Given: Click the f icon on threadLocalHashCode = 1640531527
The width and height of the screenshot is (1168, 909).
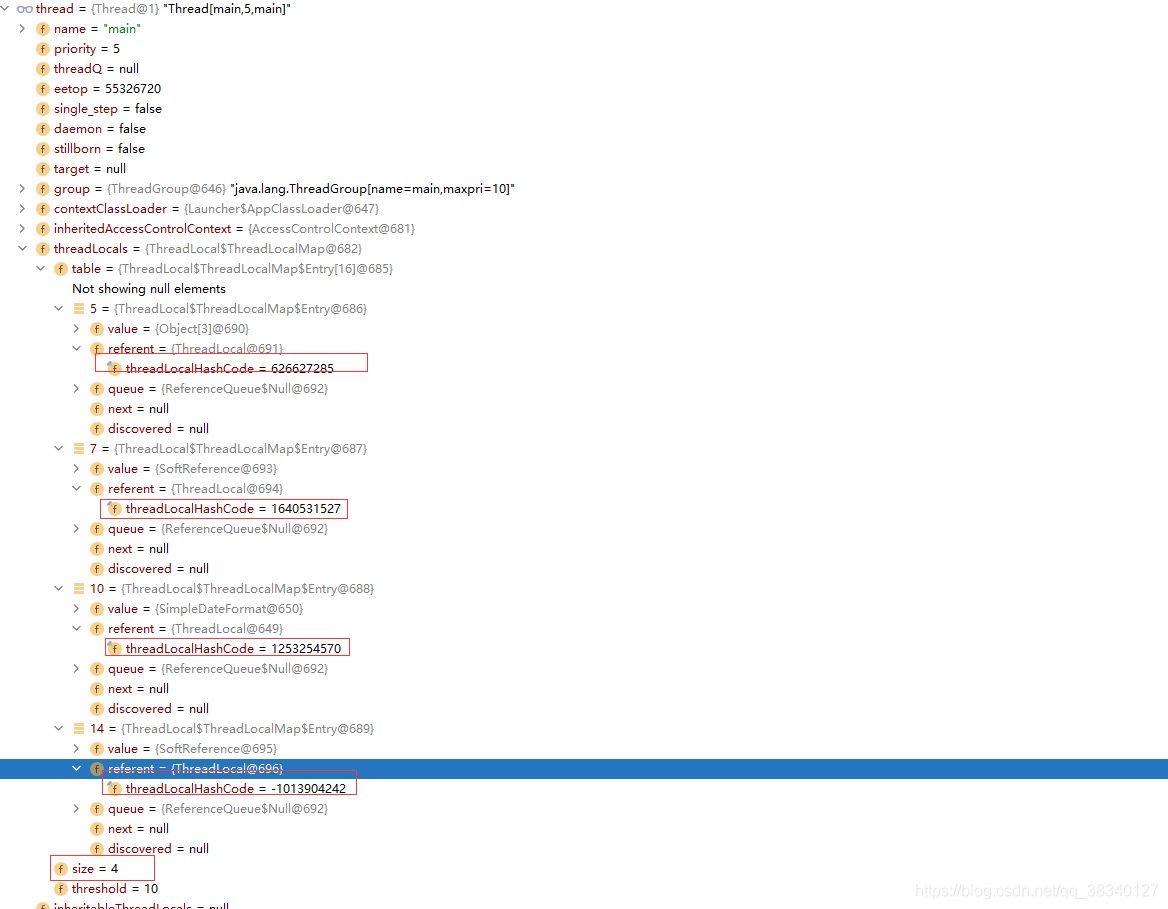Looking at the screenshot, I should click(114, 508).
